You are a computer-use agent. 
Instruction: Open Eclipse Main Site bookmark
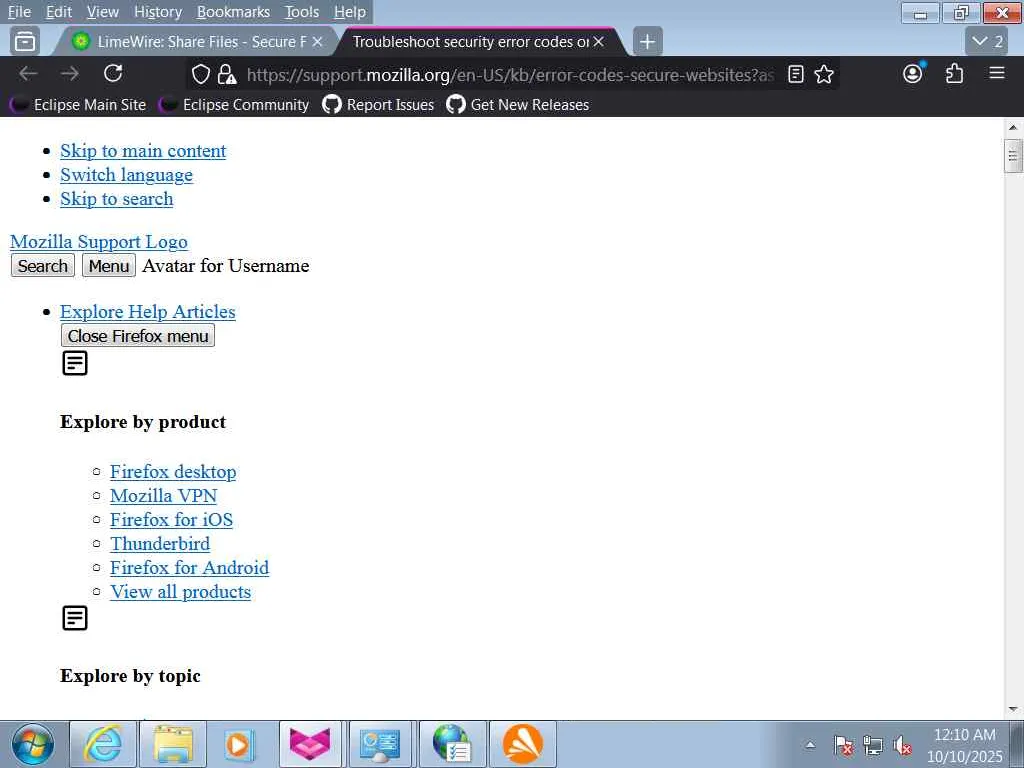click(78, 104)
